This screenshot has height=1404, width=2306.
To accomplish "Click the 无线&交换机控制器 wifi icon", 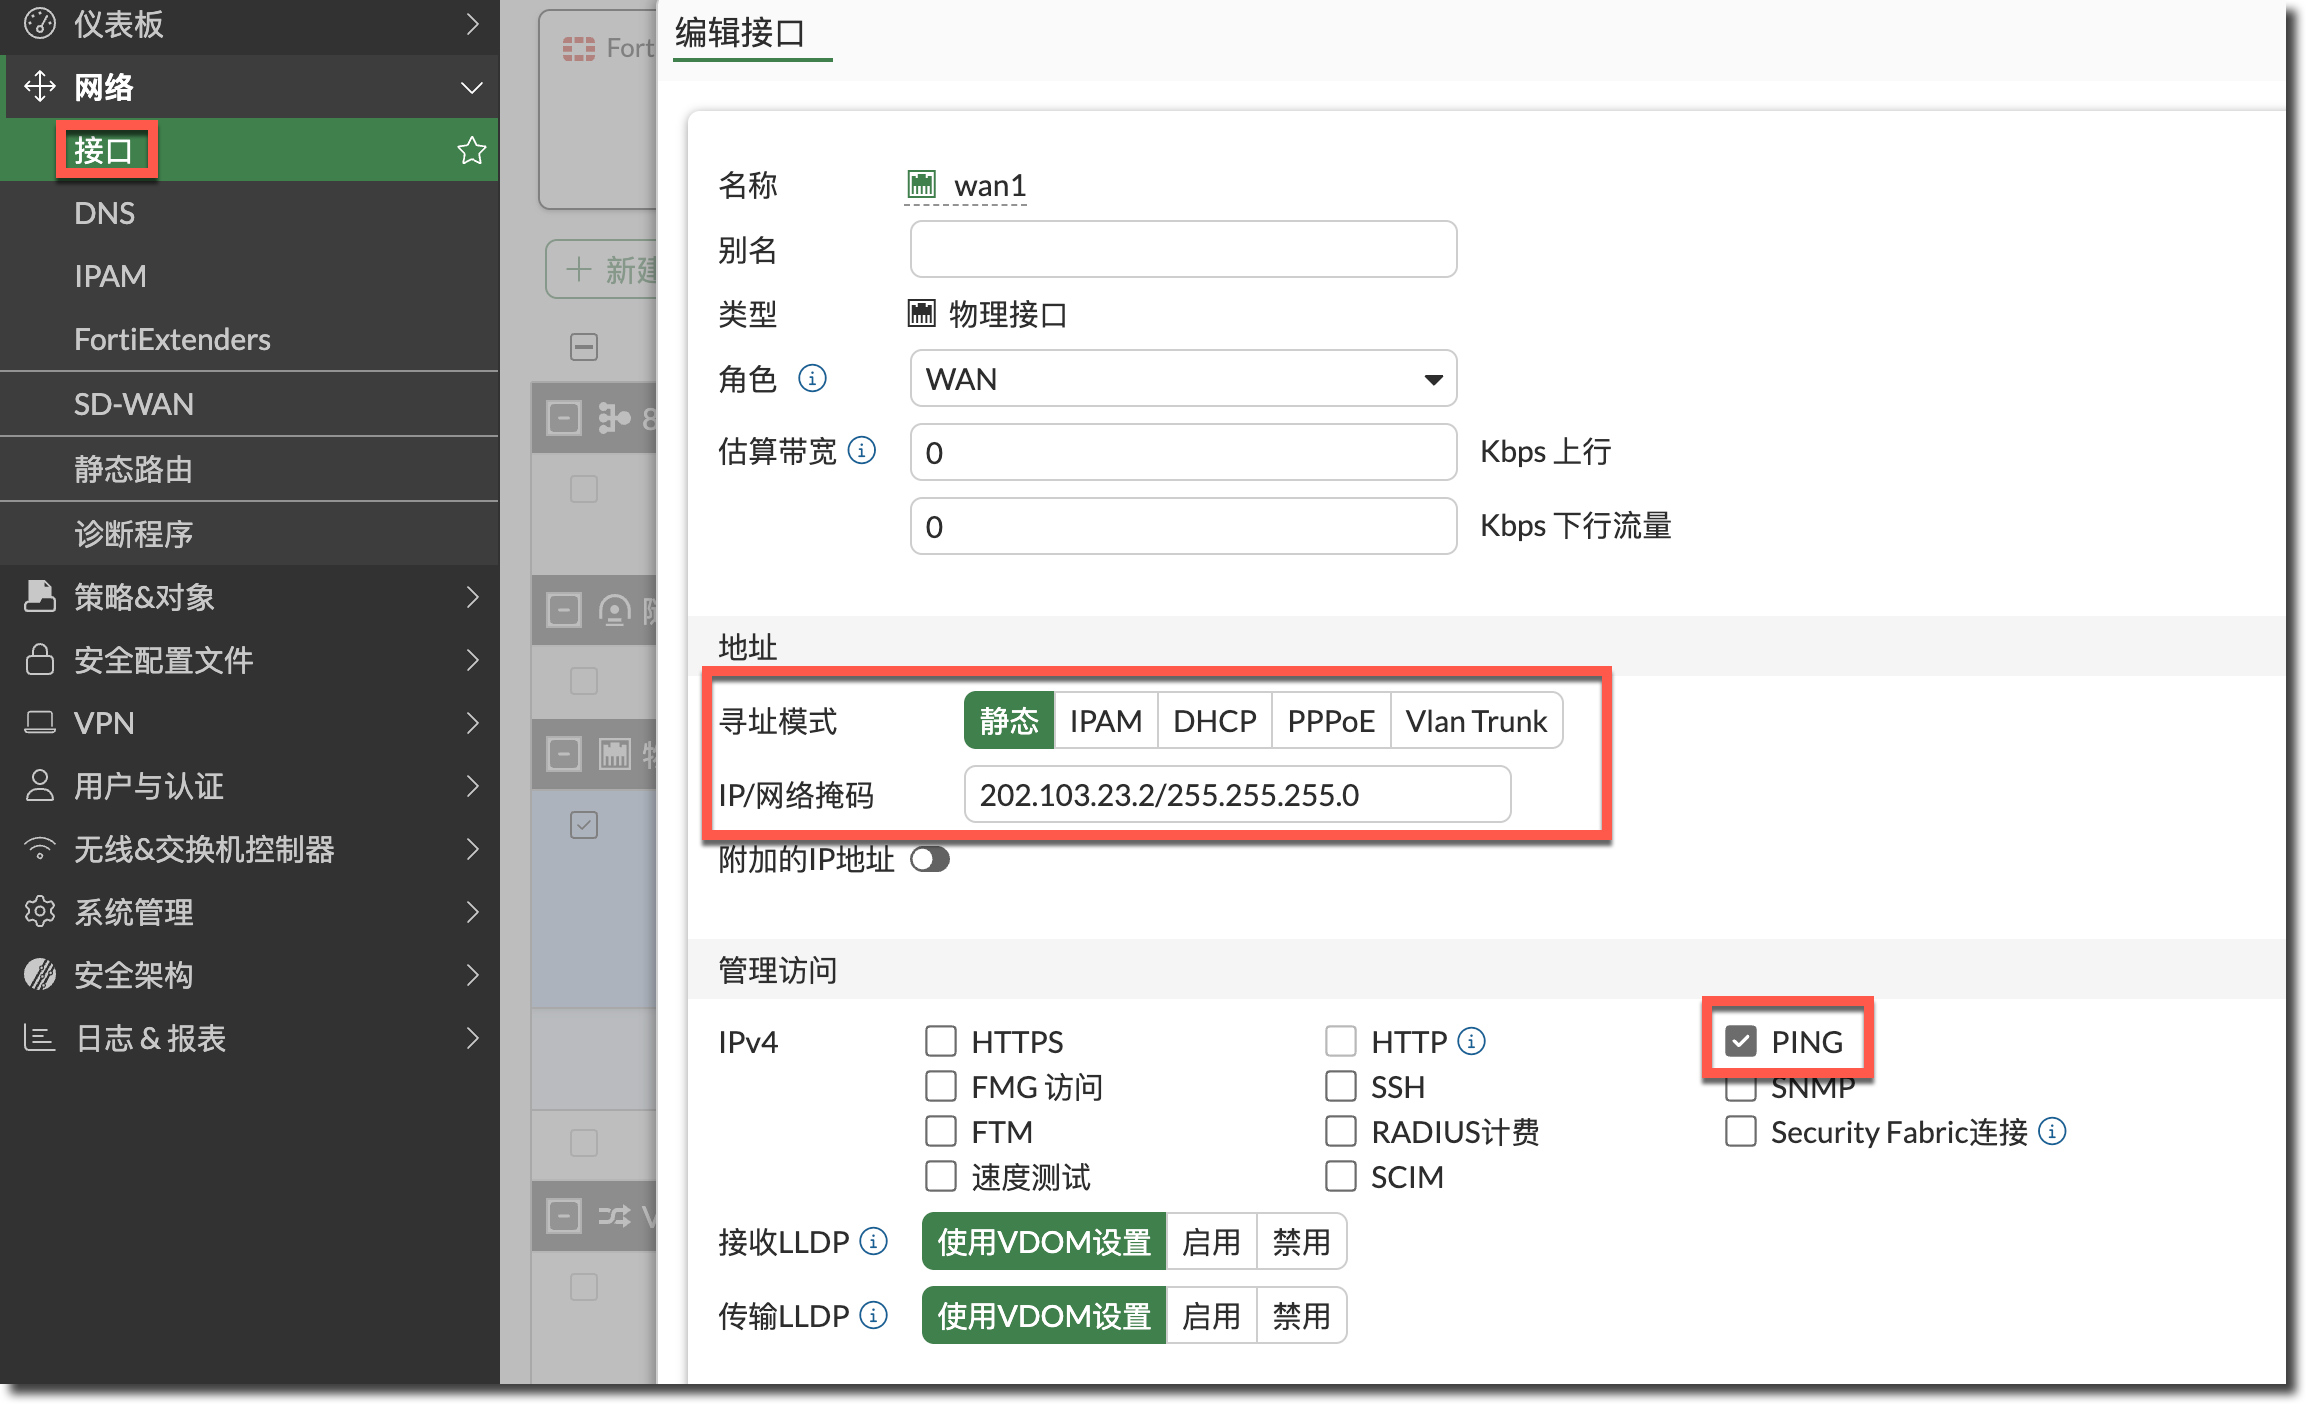I will click(x=40, y=848).
